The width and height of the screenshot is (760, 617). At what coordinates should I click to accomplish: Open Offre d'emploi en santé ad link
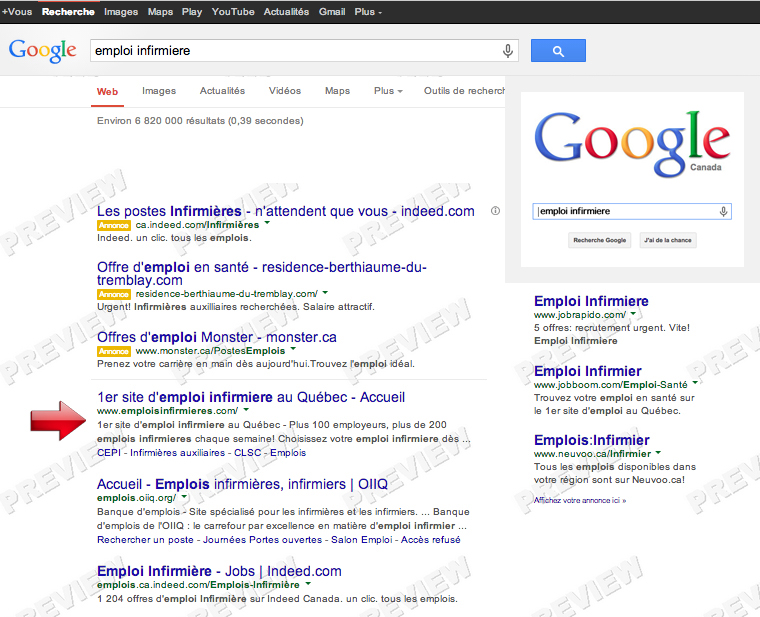click(262, 273)
